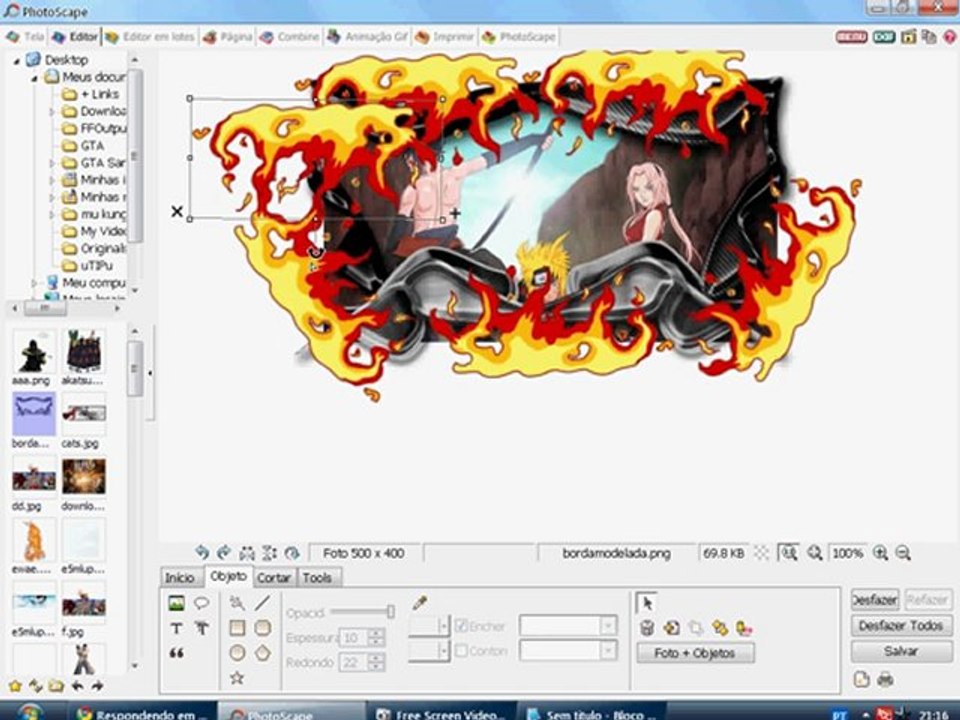The height and width of the screenshot is (720, 960).
Task: Open the Combine top tab
Action: click(290, 37)
